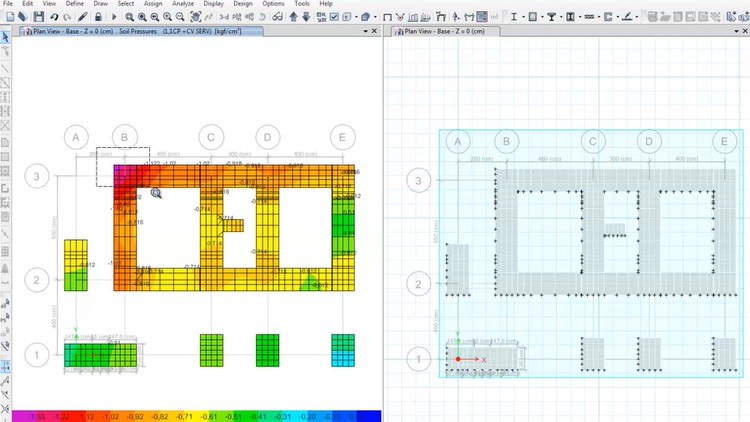This screenshot has width=750, height=422.
Task: Select the pointer tool in left toolbar
Action: 6,37
